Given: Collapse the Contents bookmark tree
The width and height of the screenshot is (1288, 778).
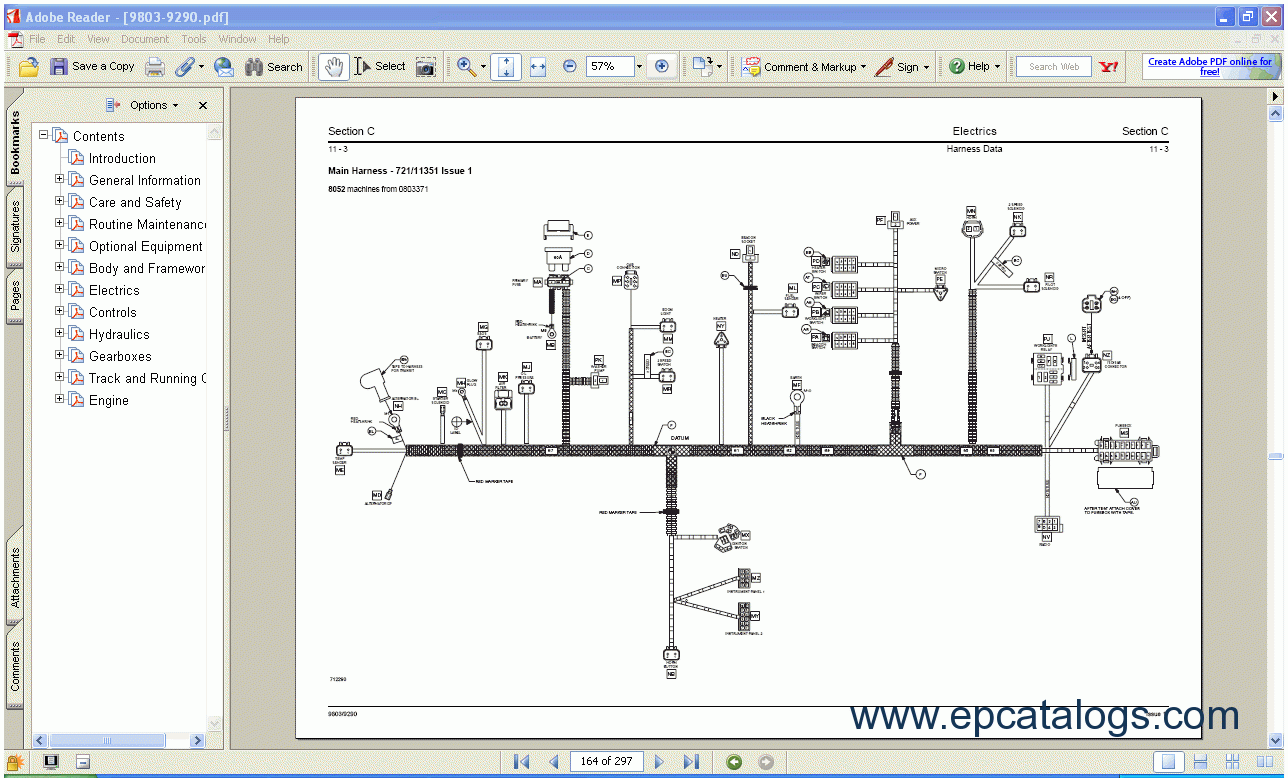Looking at the screenshot, I should [43, 135].
